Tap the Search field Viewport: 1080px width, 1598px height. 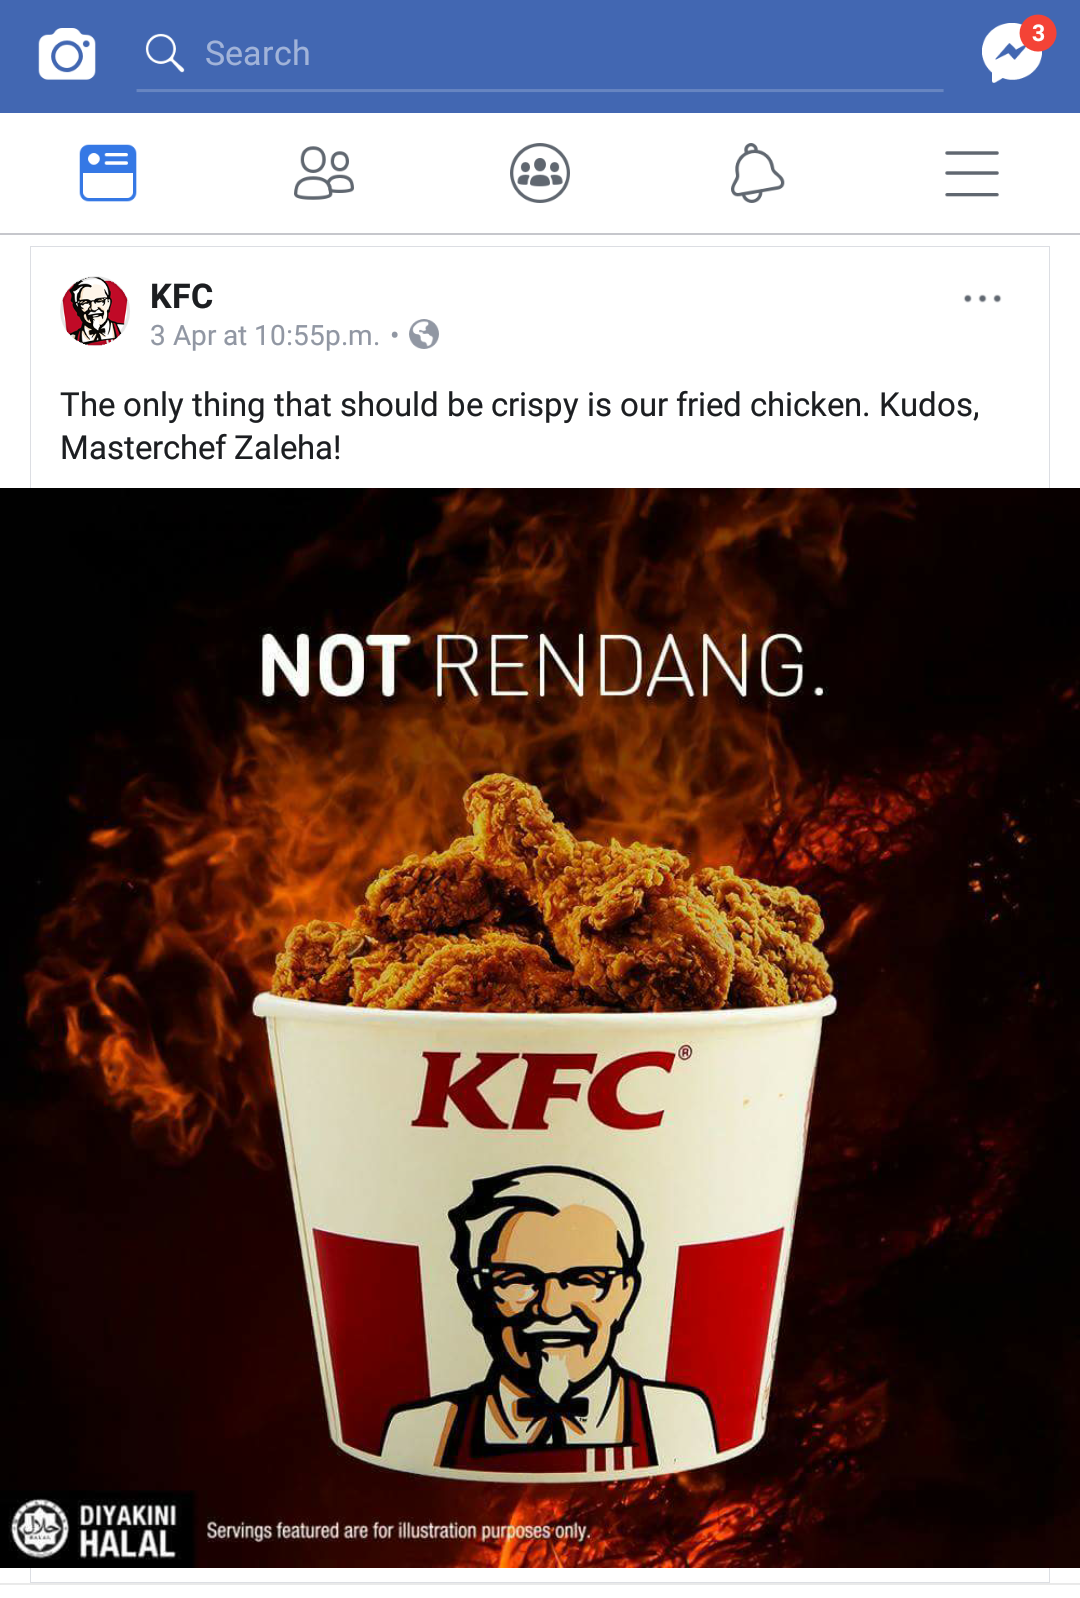(540, 54)
